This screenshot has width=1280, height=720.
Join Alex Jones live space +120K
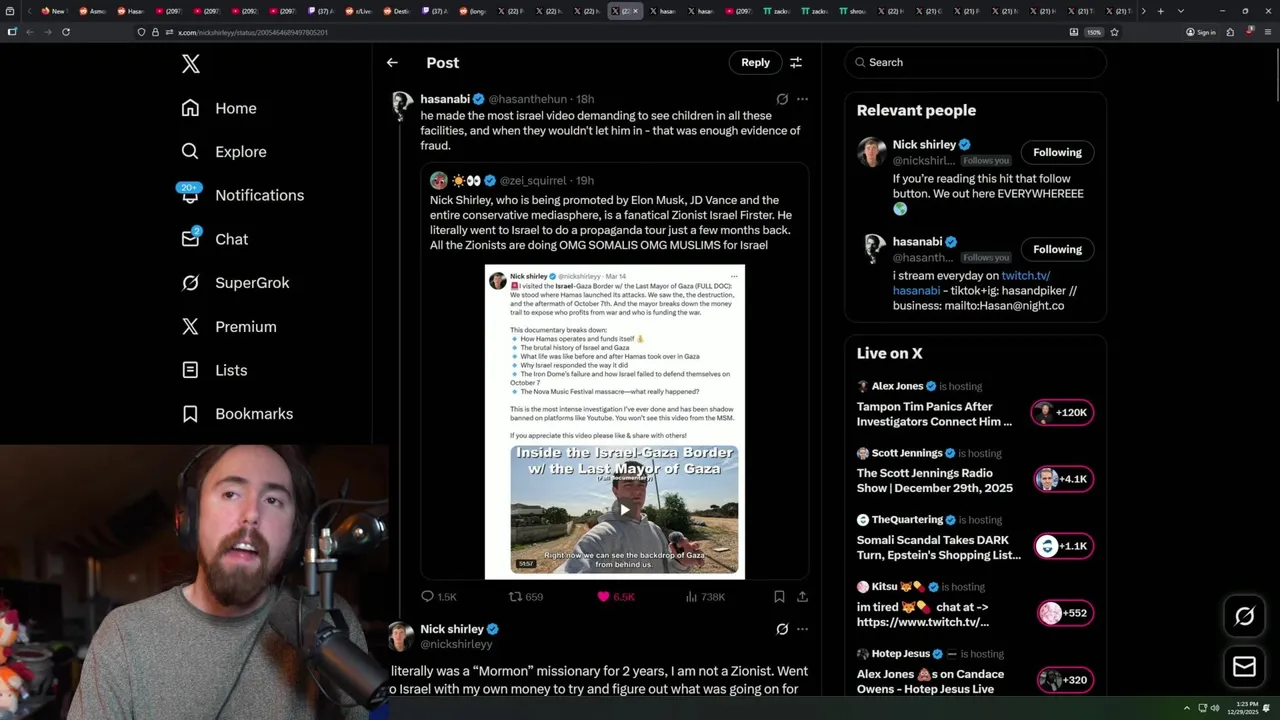click(x=1063, y=413)
